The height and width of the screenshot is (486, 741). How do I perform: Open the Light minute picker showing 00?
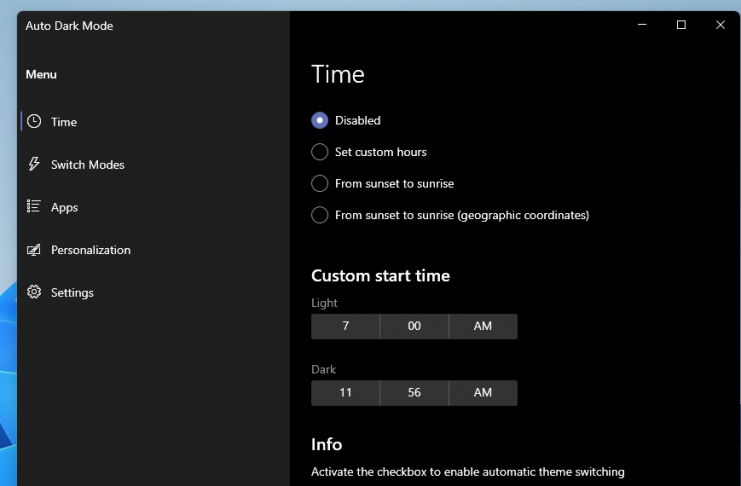pos(414,326)
